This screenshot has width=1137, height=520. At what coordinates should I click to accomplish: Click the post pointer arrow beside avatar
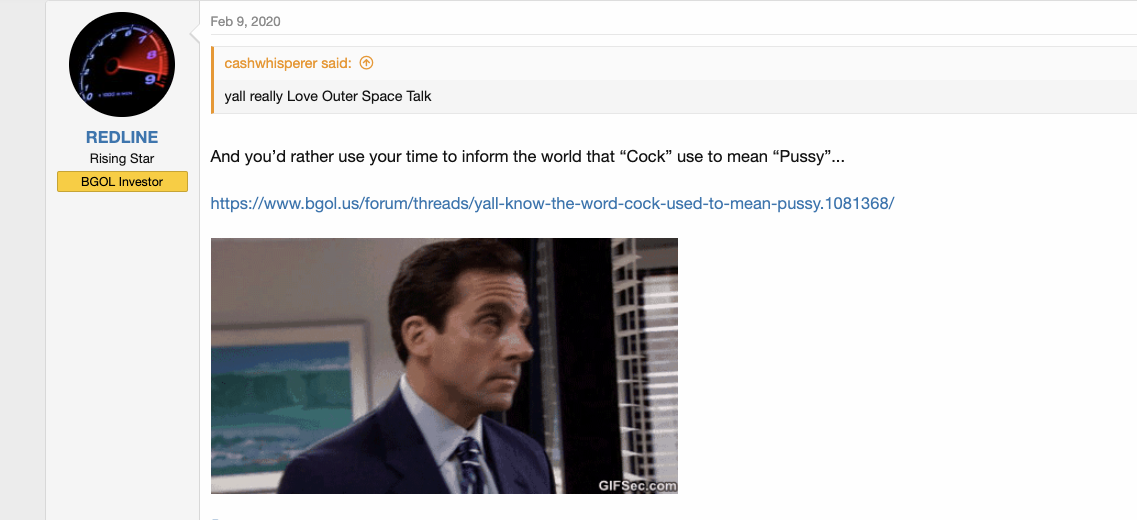click(194, 33)
